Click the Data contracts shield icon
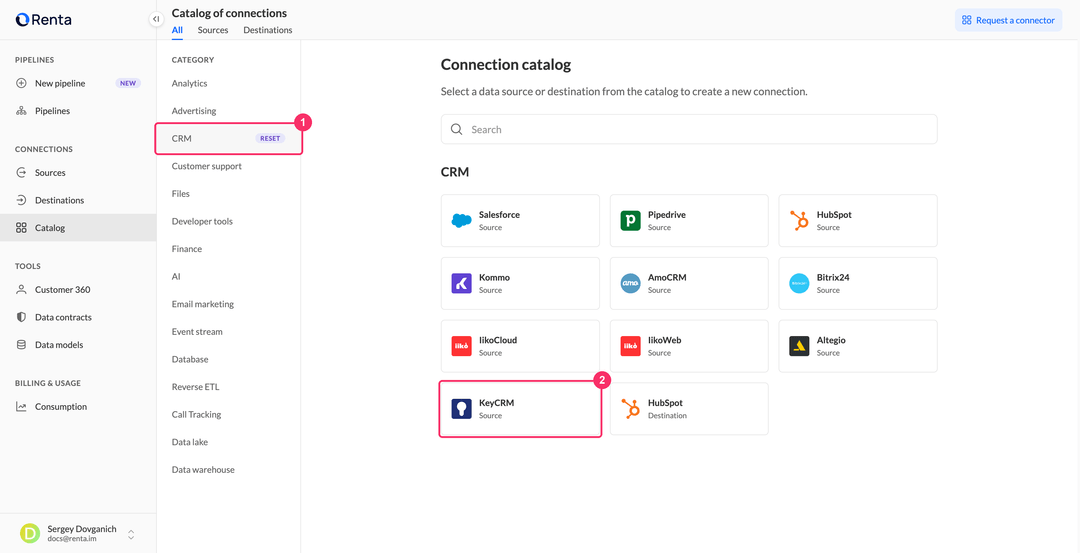The width and height of the screenshot is (1080, 553). [x=21, y=317]
